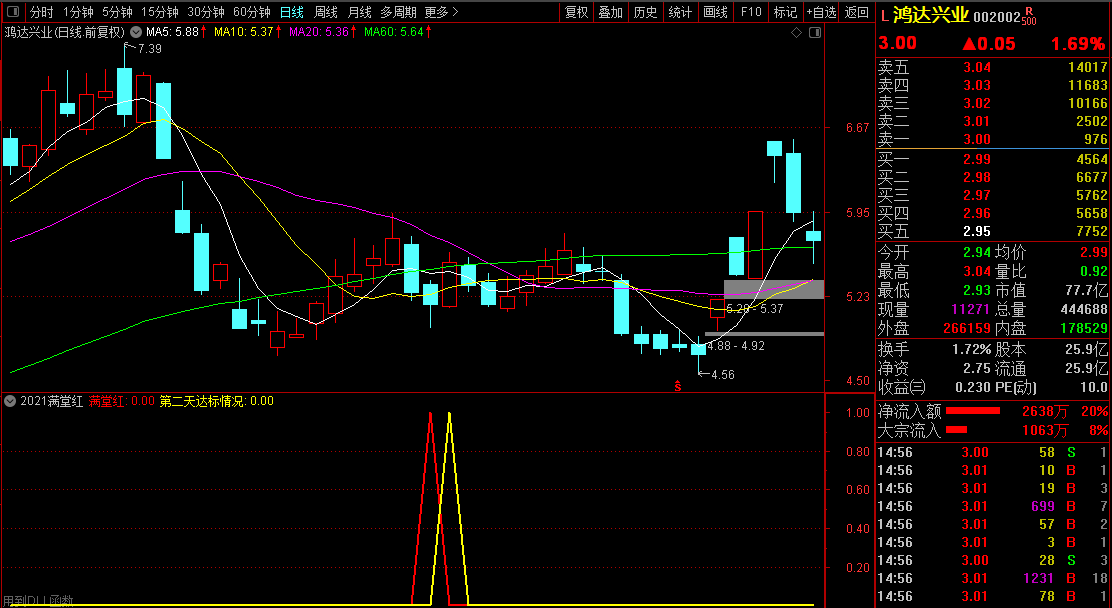Click the 净流入额 red bar
This screenshot has width=1112, height=608.
coord(973,411)
